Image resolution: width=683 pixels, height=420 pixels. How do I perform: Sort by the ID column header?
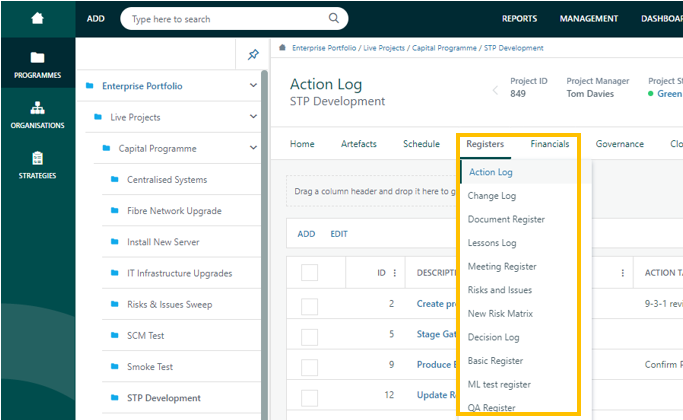coord(381,273)
